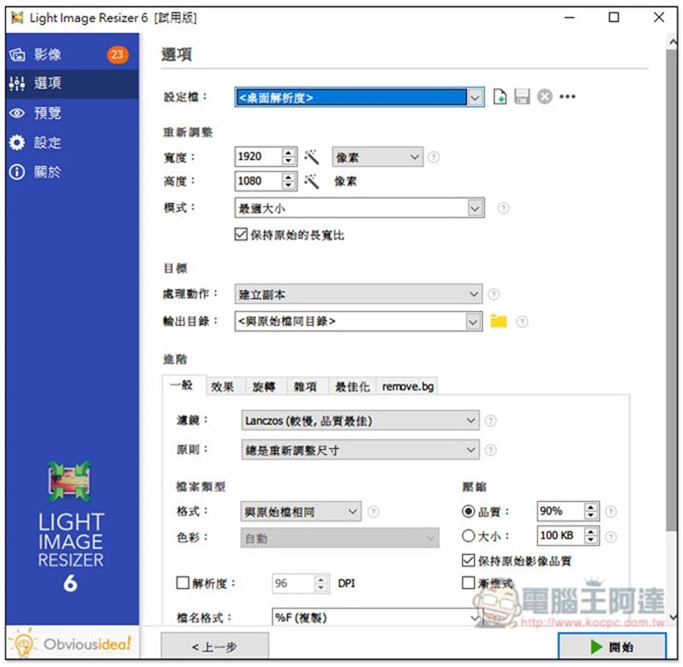This screenshot has width=683, height=667.
Task: Open the remove.bg tab
Action: pyautogui.click(x=408, y=386)
